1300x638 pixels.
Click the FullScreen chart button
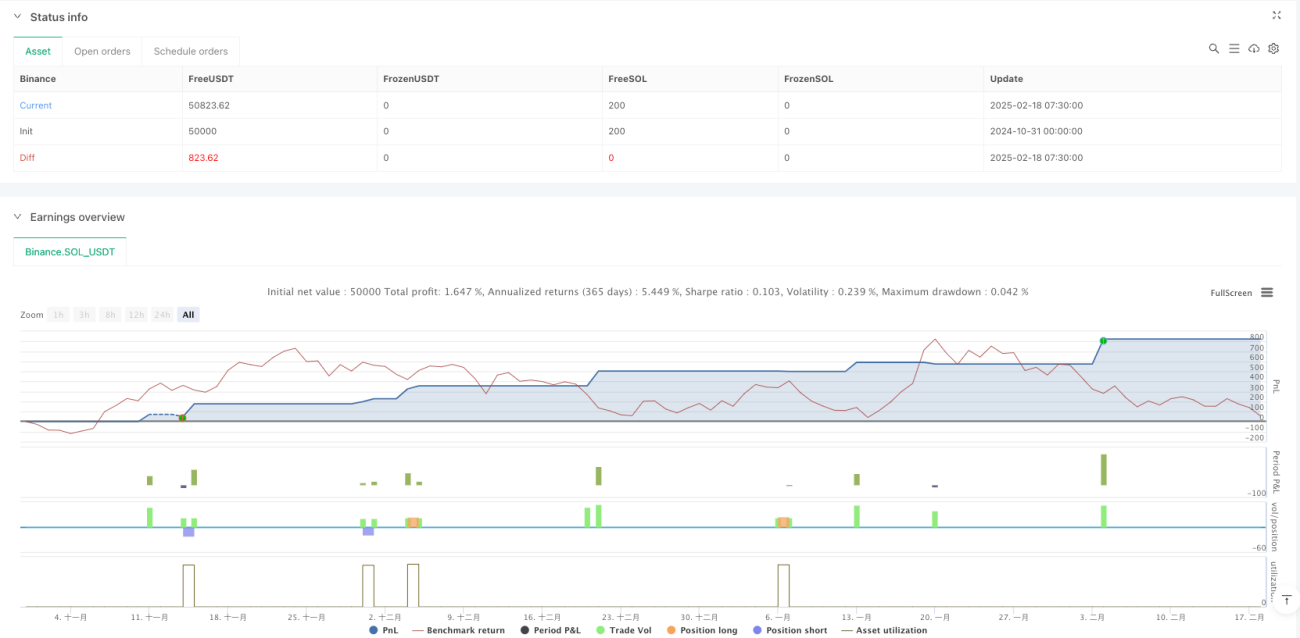tap(1231, 293)
